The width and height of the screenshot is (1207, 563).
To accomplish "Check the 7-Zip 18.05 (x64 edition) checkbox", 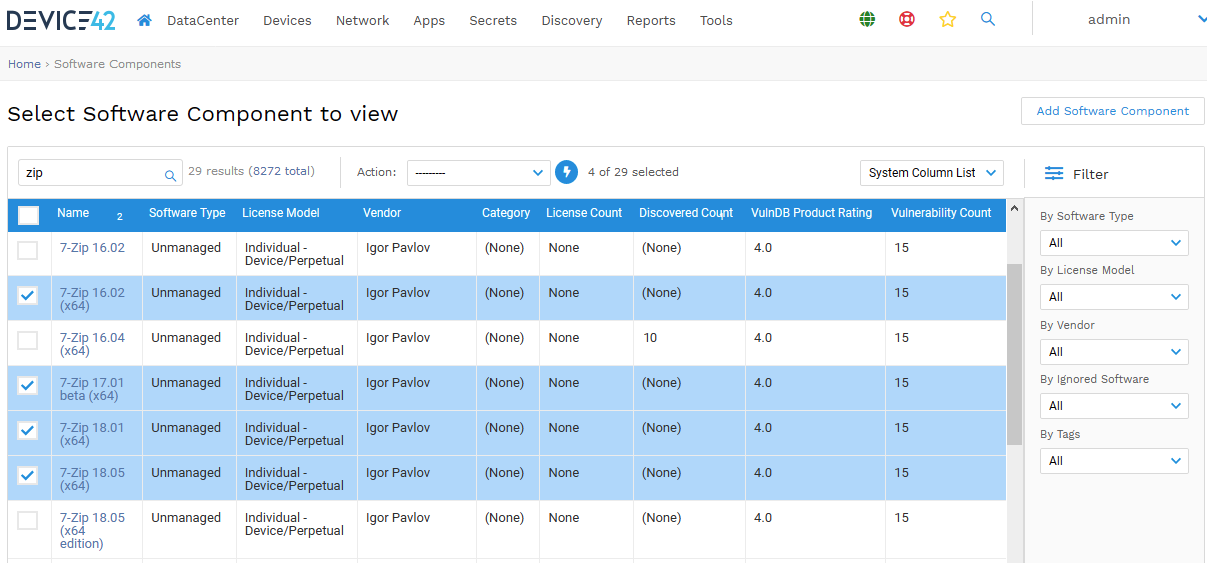I will [28, 520].
